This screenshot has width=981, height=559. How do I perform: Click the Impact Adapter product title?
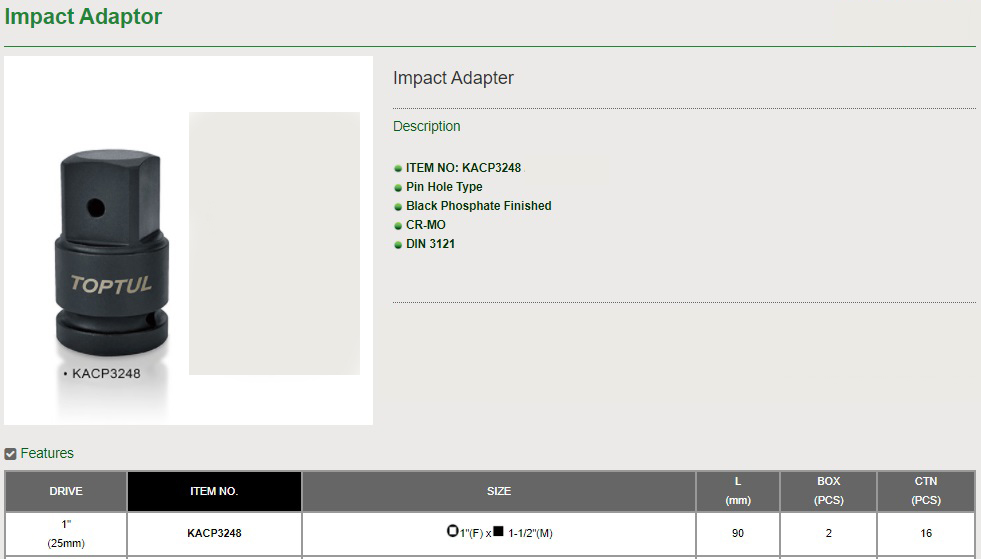click(x=453, y=78)
